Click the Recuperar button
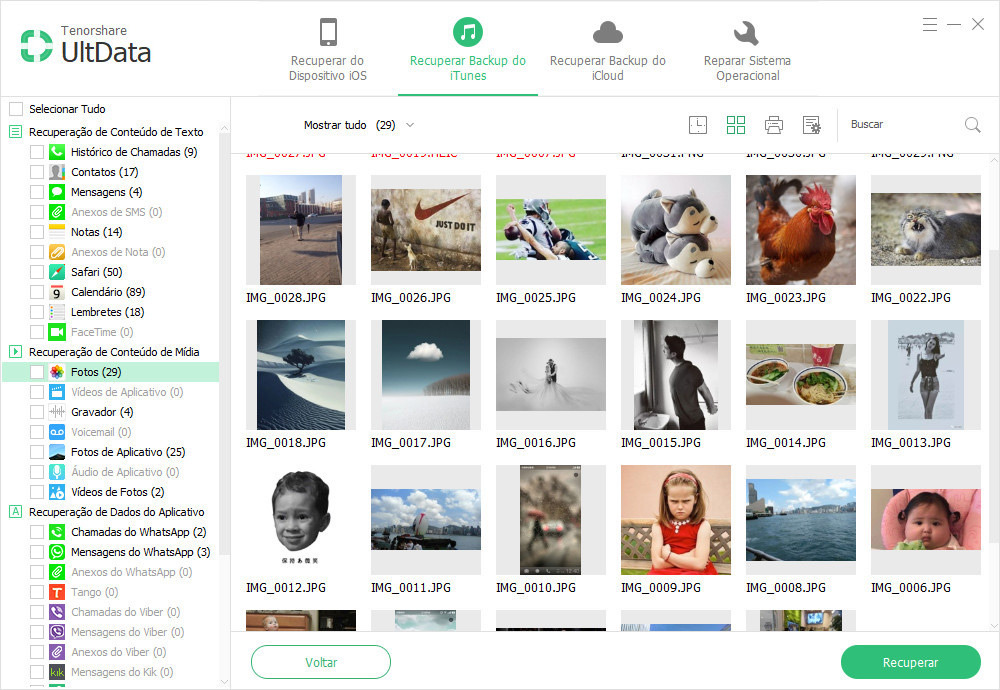 coord(910,662)
